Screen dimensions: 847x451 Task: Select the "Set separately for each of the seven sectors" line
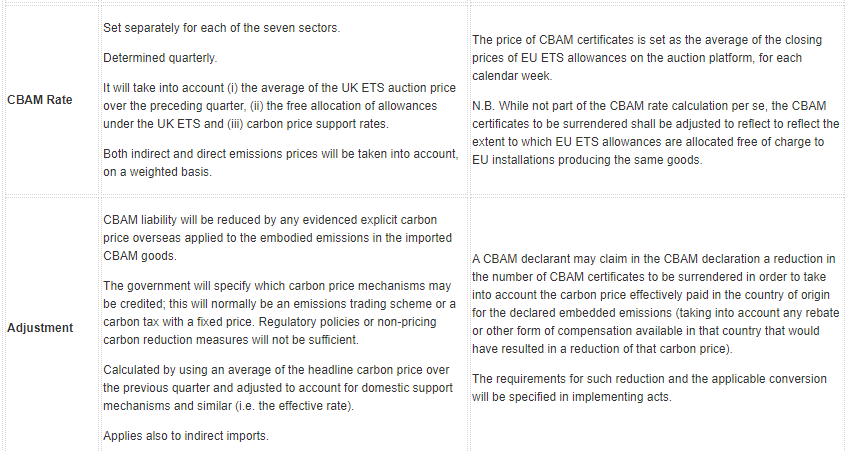point(221,26)
